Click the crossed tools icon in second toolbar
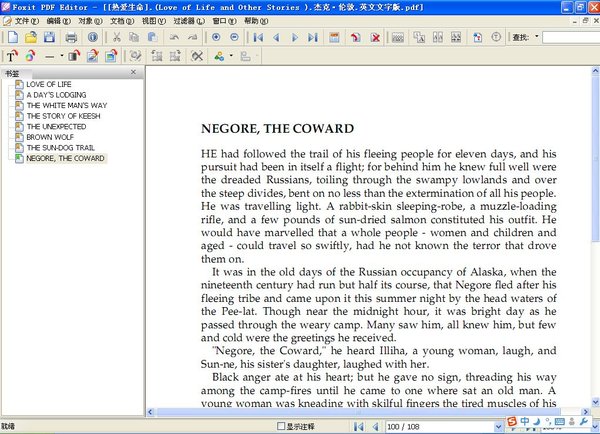Image resolution: width=600 pixels, height=434 pixels. [197, 56]
